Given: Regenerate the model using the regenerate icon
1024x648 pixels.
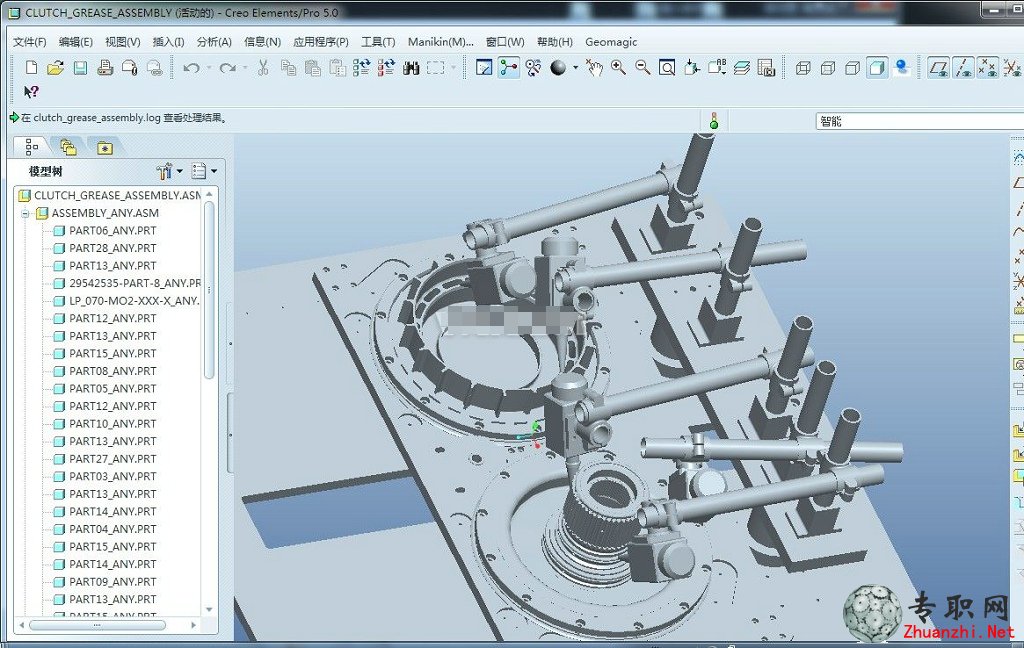Looking at the screenshot, I should coord(361,67).
